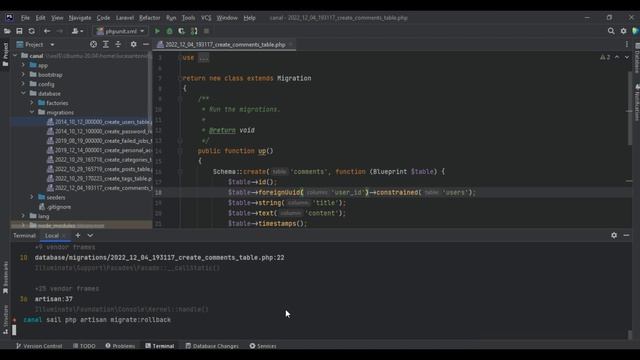
Task: Expand the factories folder
Action: [32, 103]
